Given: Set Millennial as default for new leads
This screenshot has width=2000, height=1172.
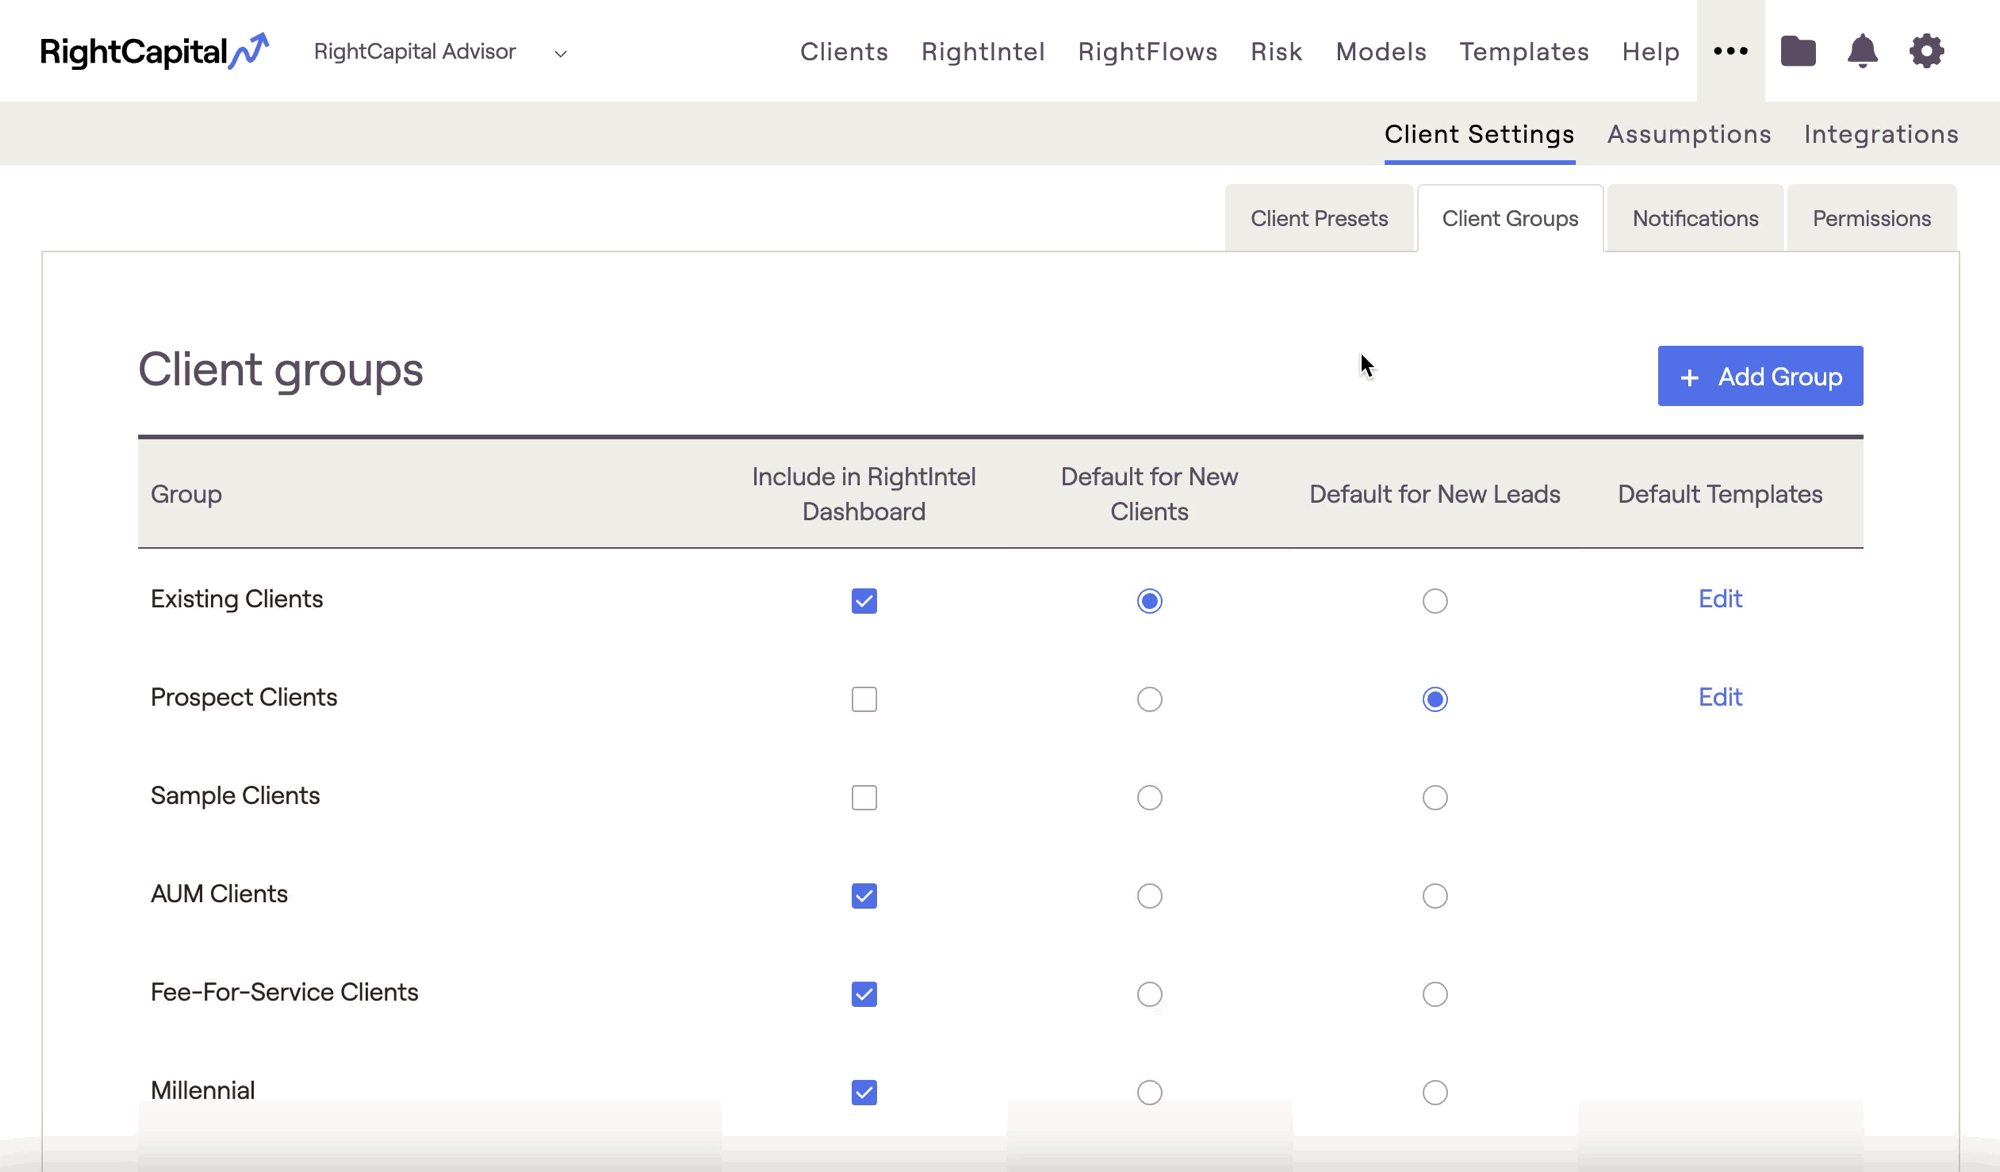Looking at the screenshot, I should coord(1435,1093).
